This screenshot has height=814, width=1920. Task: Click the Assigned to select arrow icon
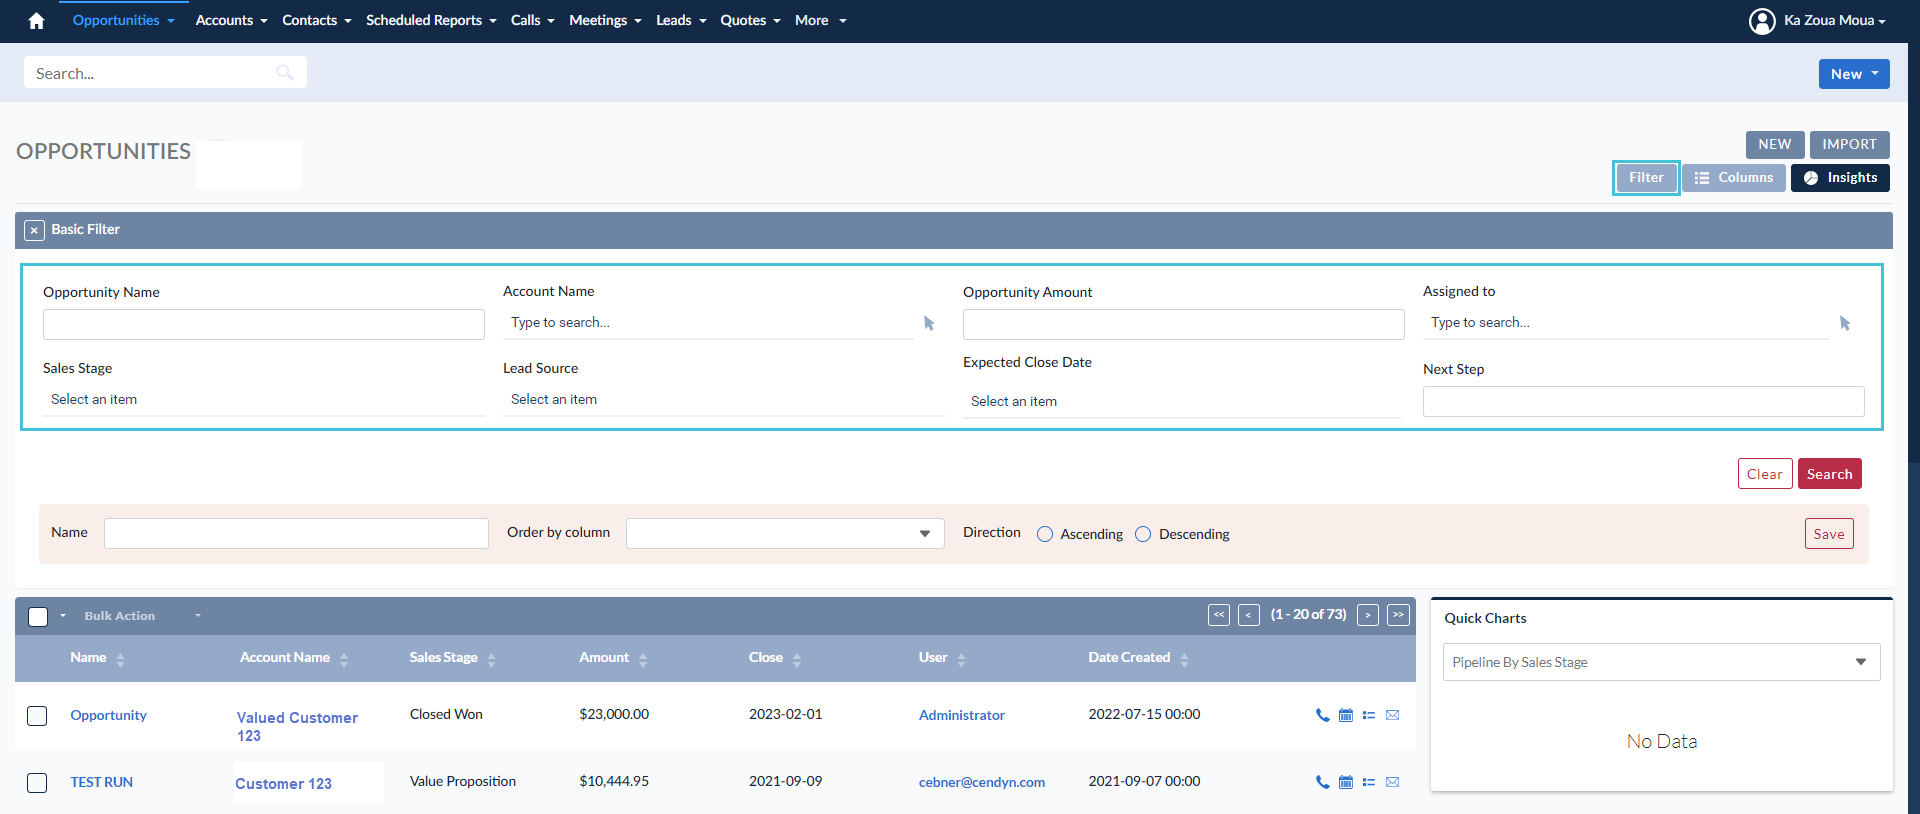click(x=1845, y=323)
